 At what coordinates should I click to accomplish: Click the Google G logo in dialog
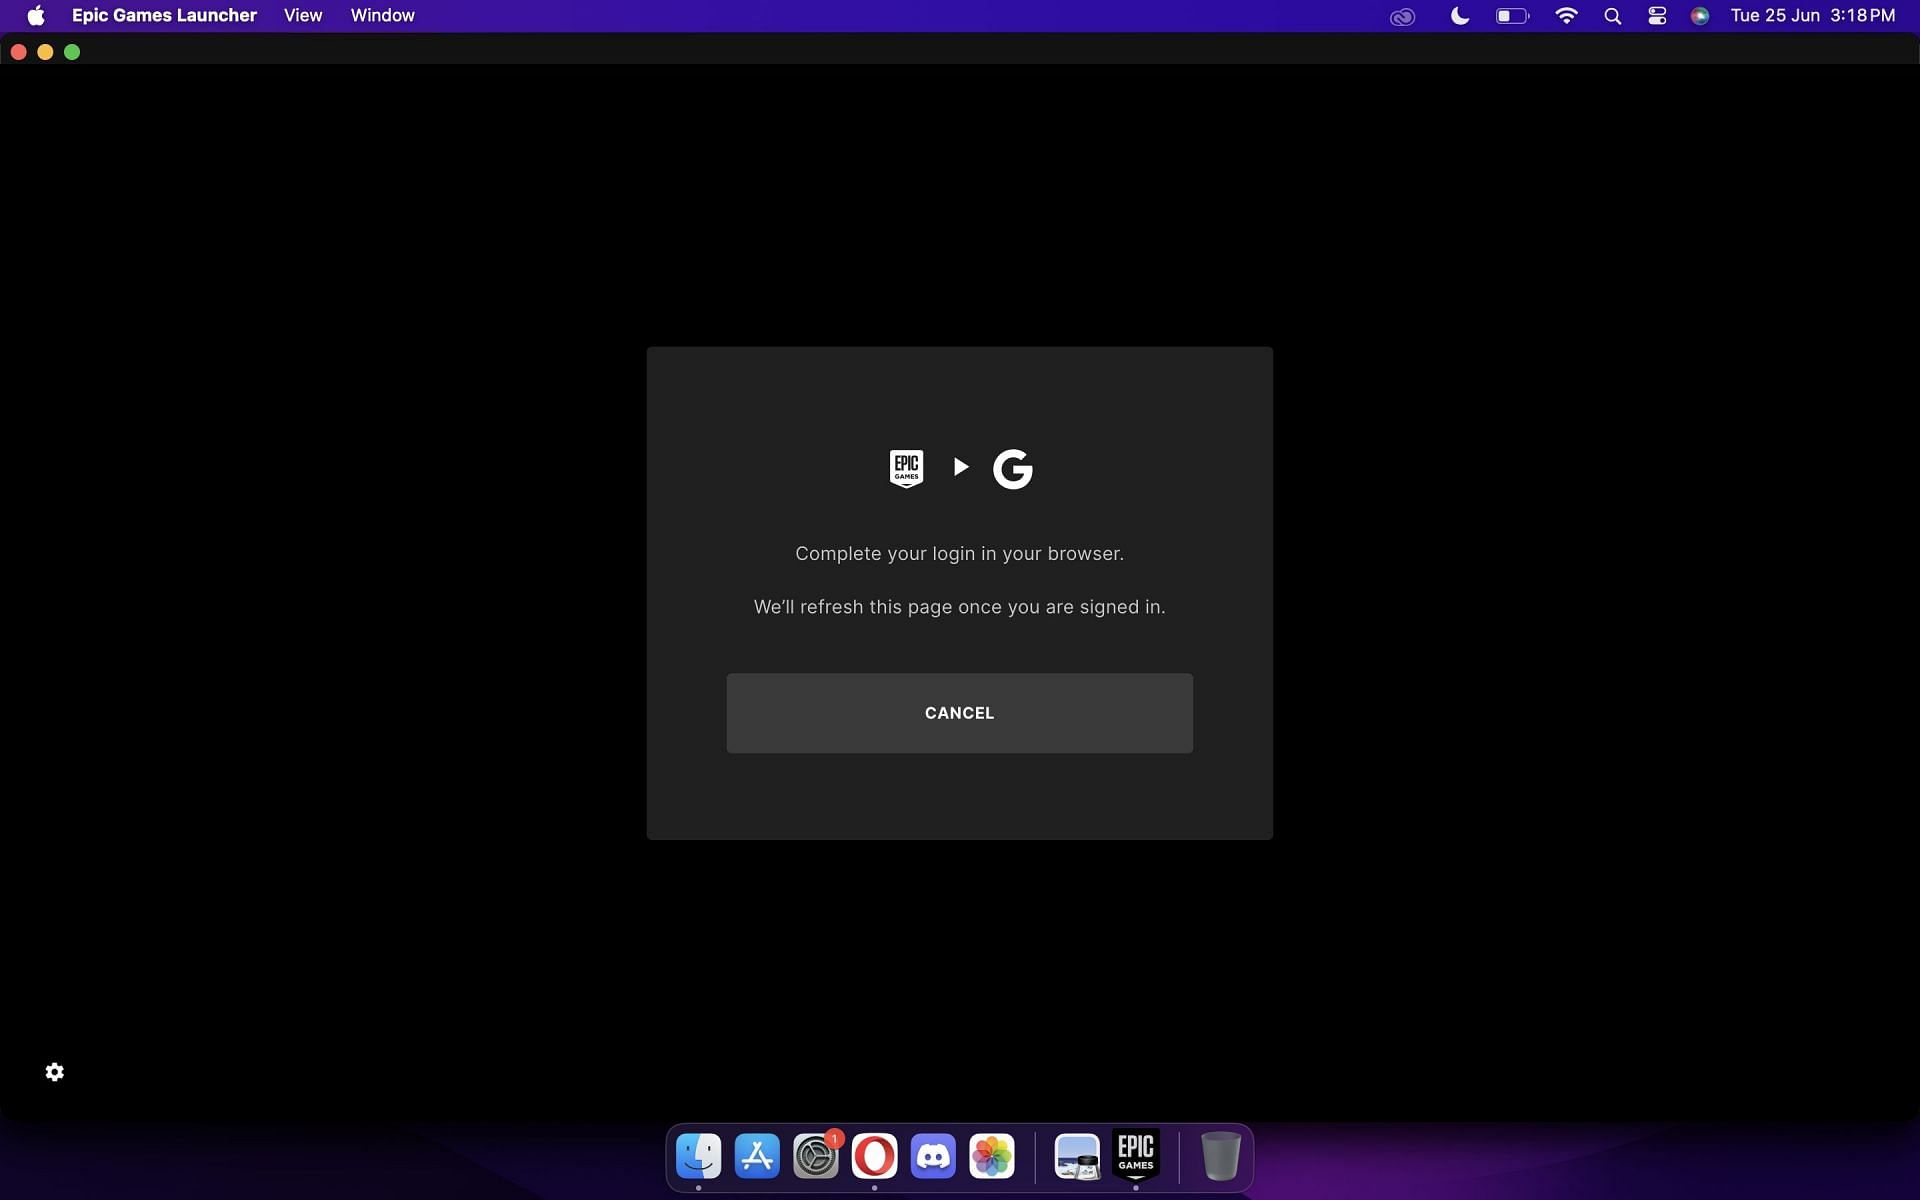click(1012, 468)
